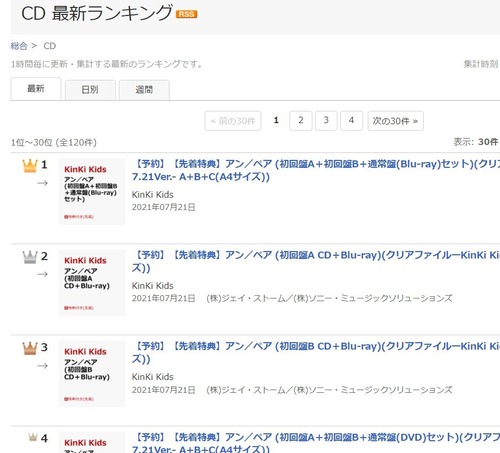This screenshot has height=453, width=500.
Task: Click the 次の30件 next page button
Action: coord(395,121)
